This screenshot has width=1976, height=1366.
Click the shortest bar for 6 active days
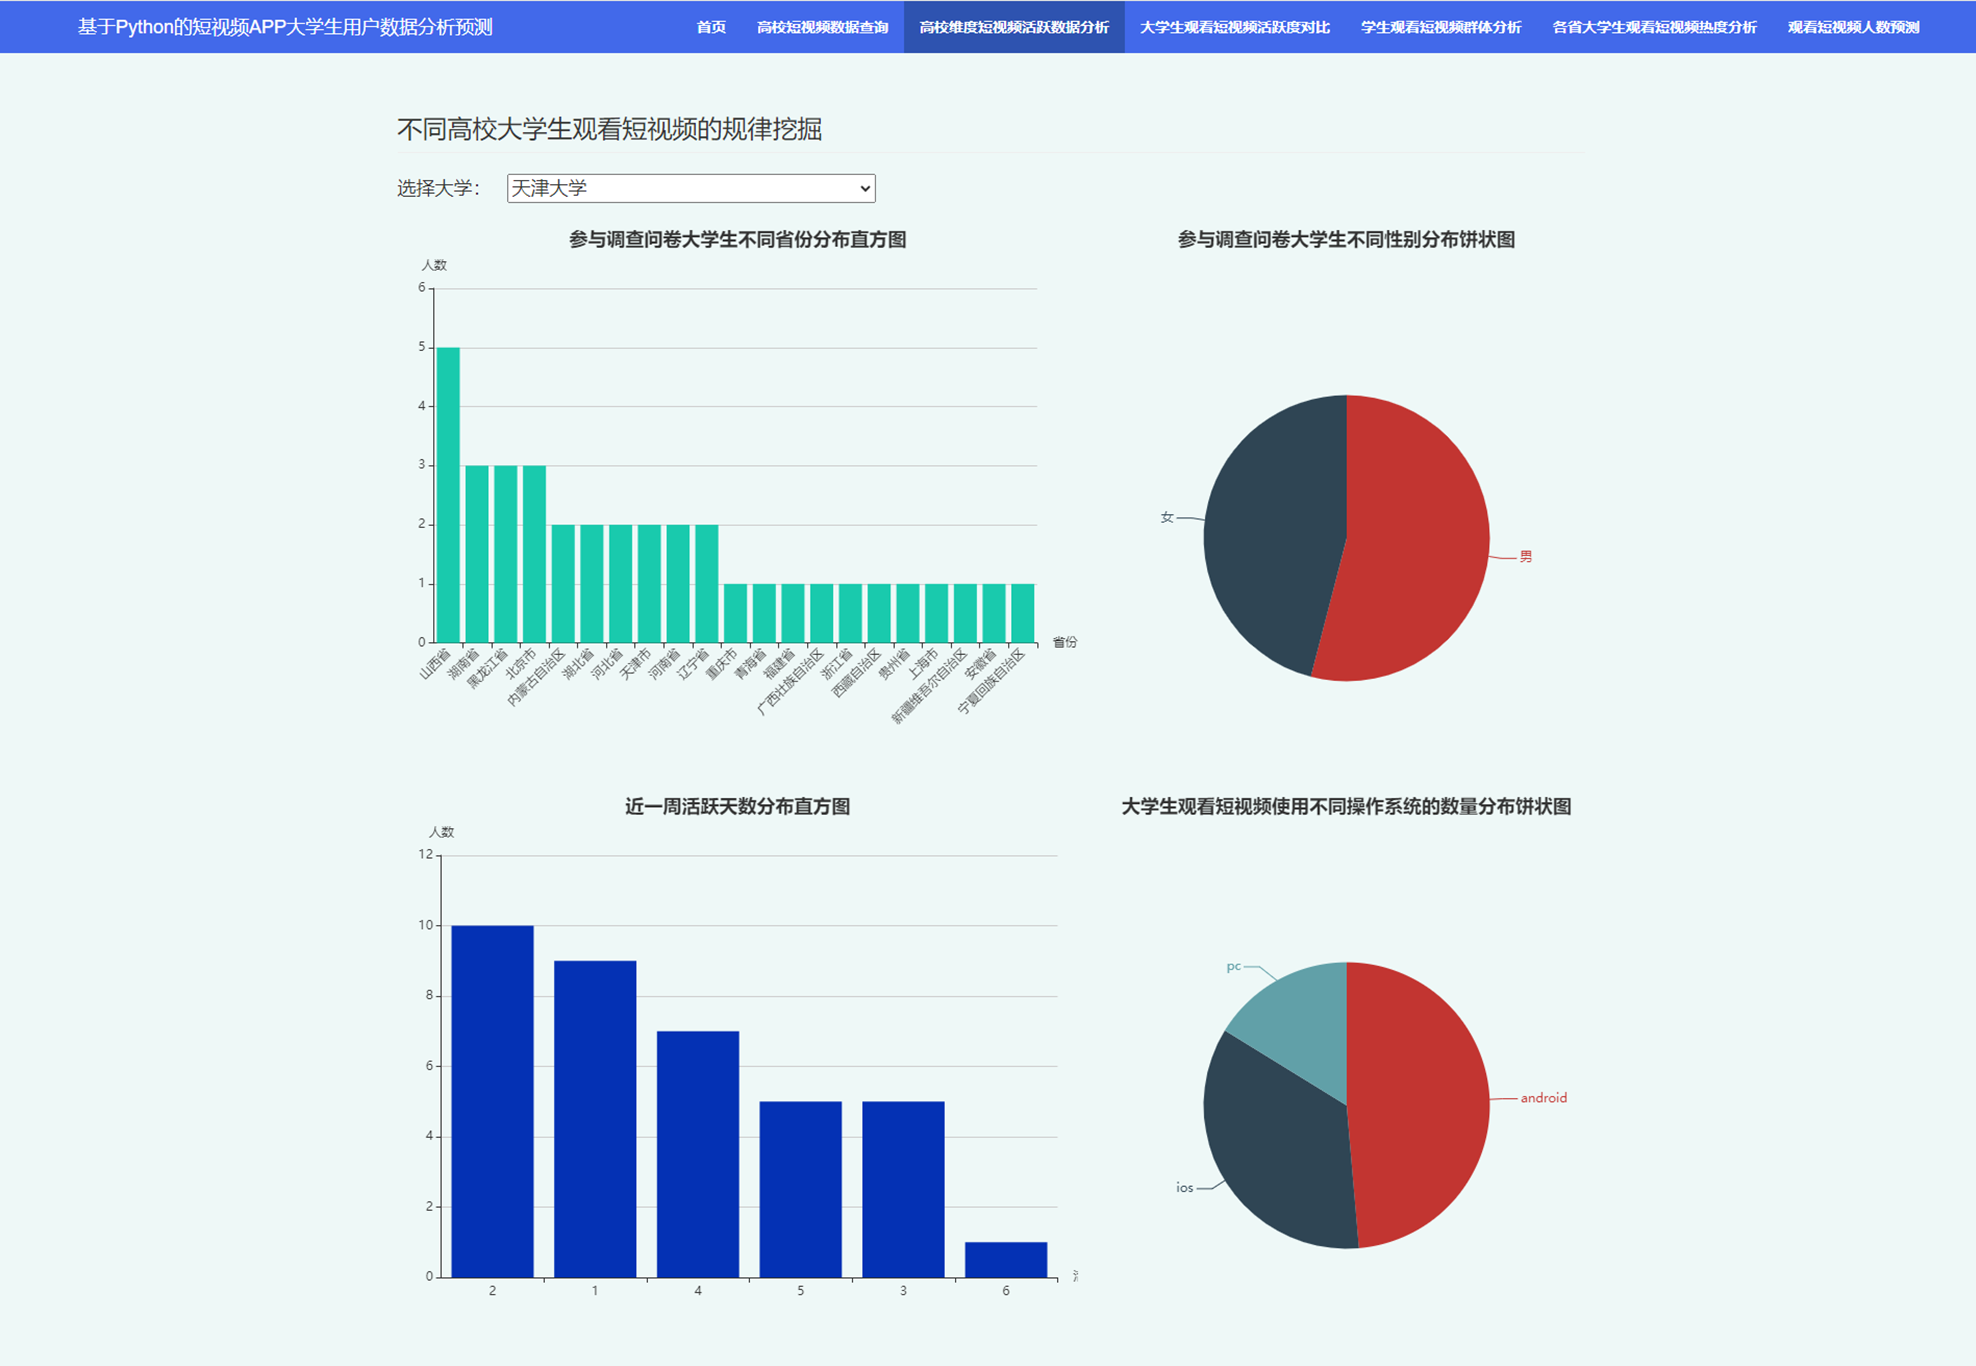(1005, 1259)
